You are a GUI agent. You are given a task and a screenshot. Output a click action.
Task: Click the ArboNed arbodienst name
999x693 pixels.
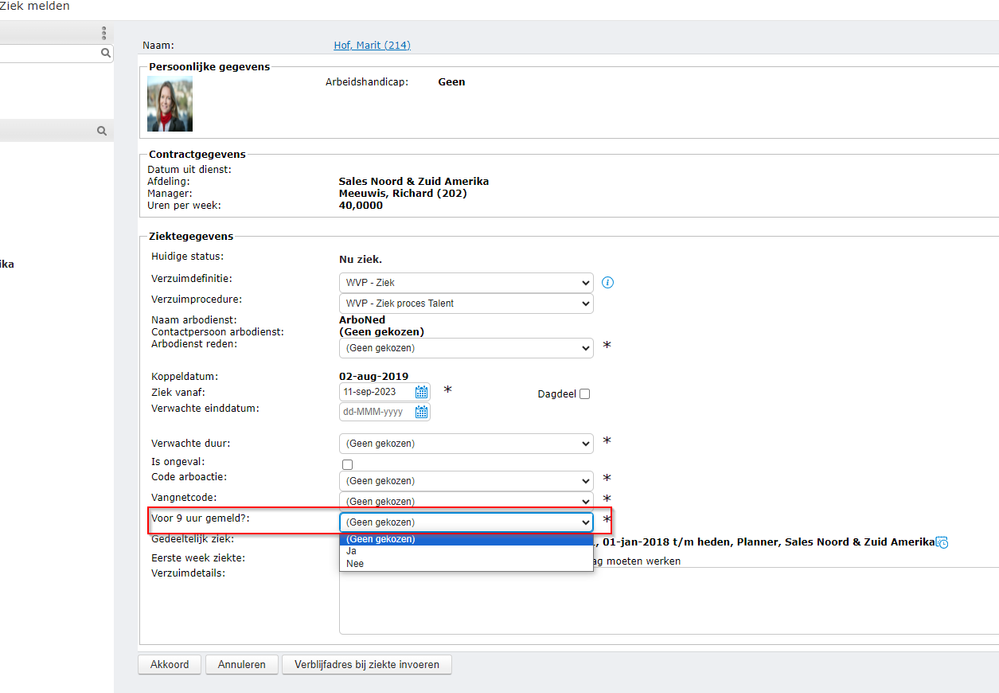[x=362, y=320]
